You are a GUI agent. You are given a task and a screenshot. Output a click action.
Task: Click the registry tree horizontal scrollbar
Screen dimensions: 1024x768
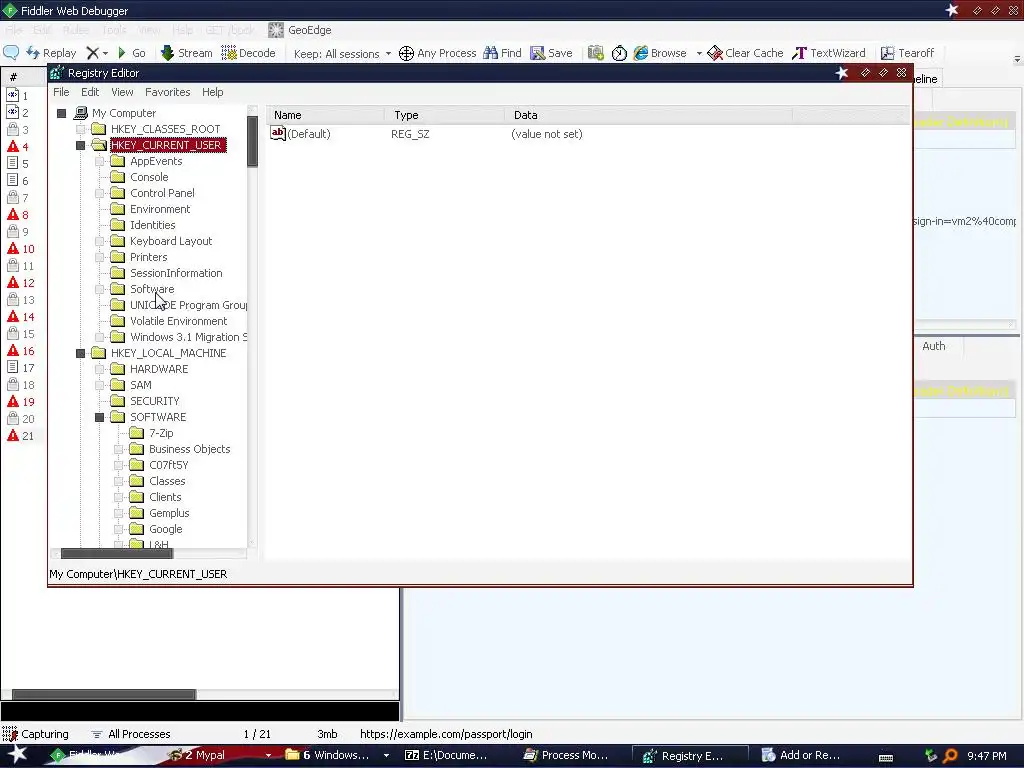pyautogui.click(x=117, y=553)
